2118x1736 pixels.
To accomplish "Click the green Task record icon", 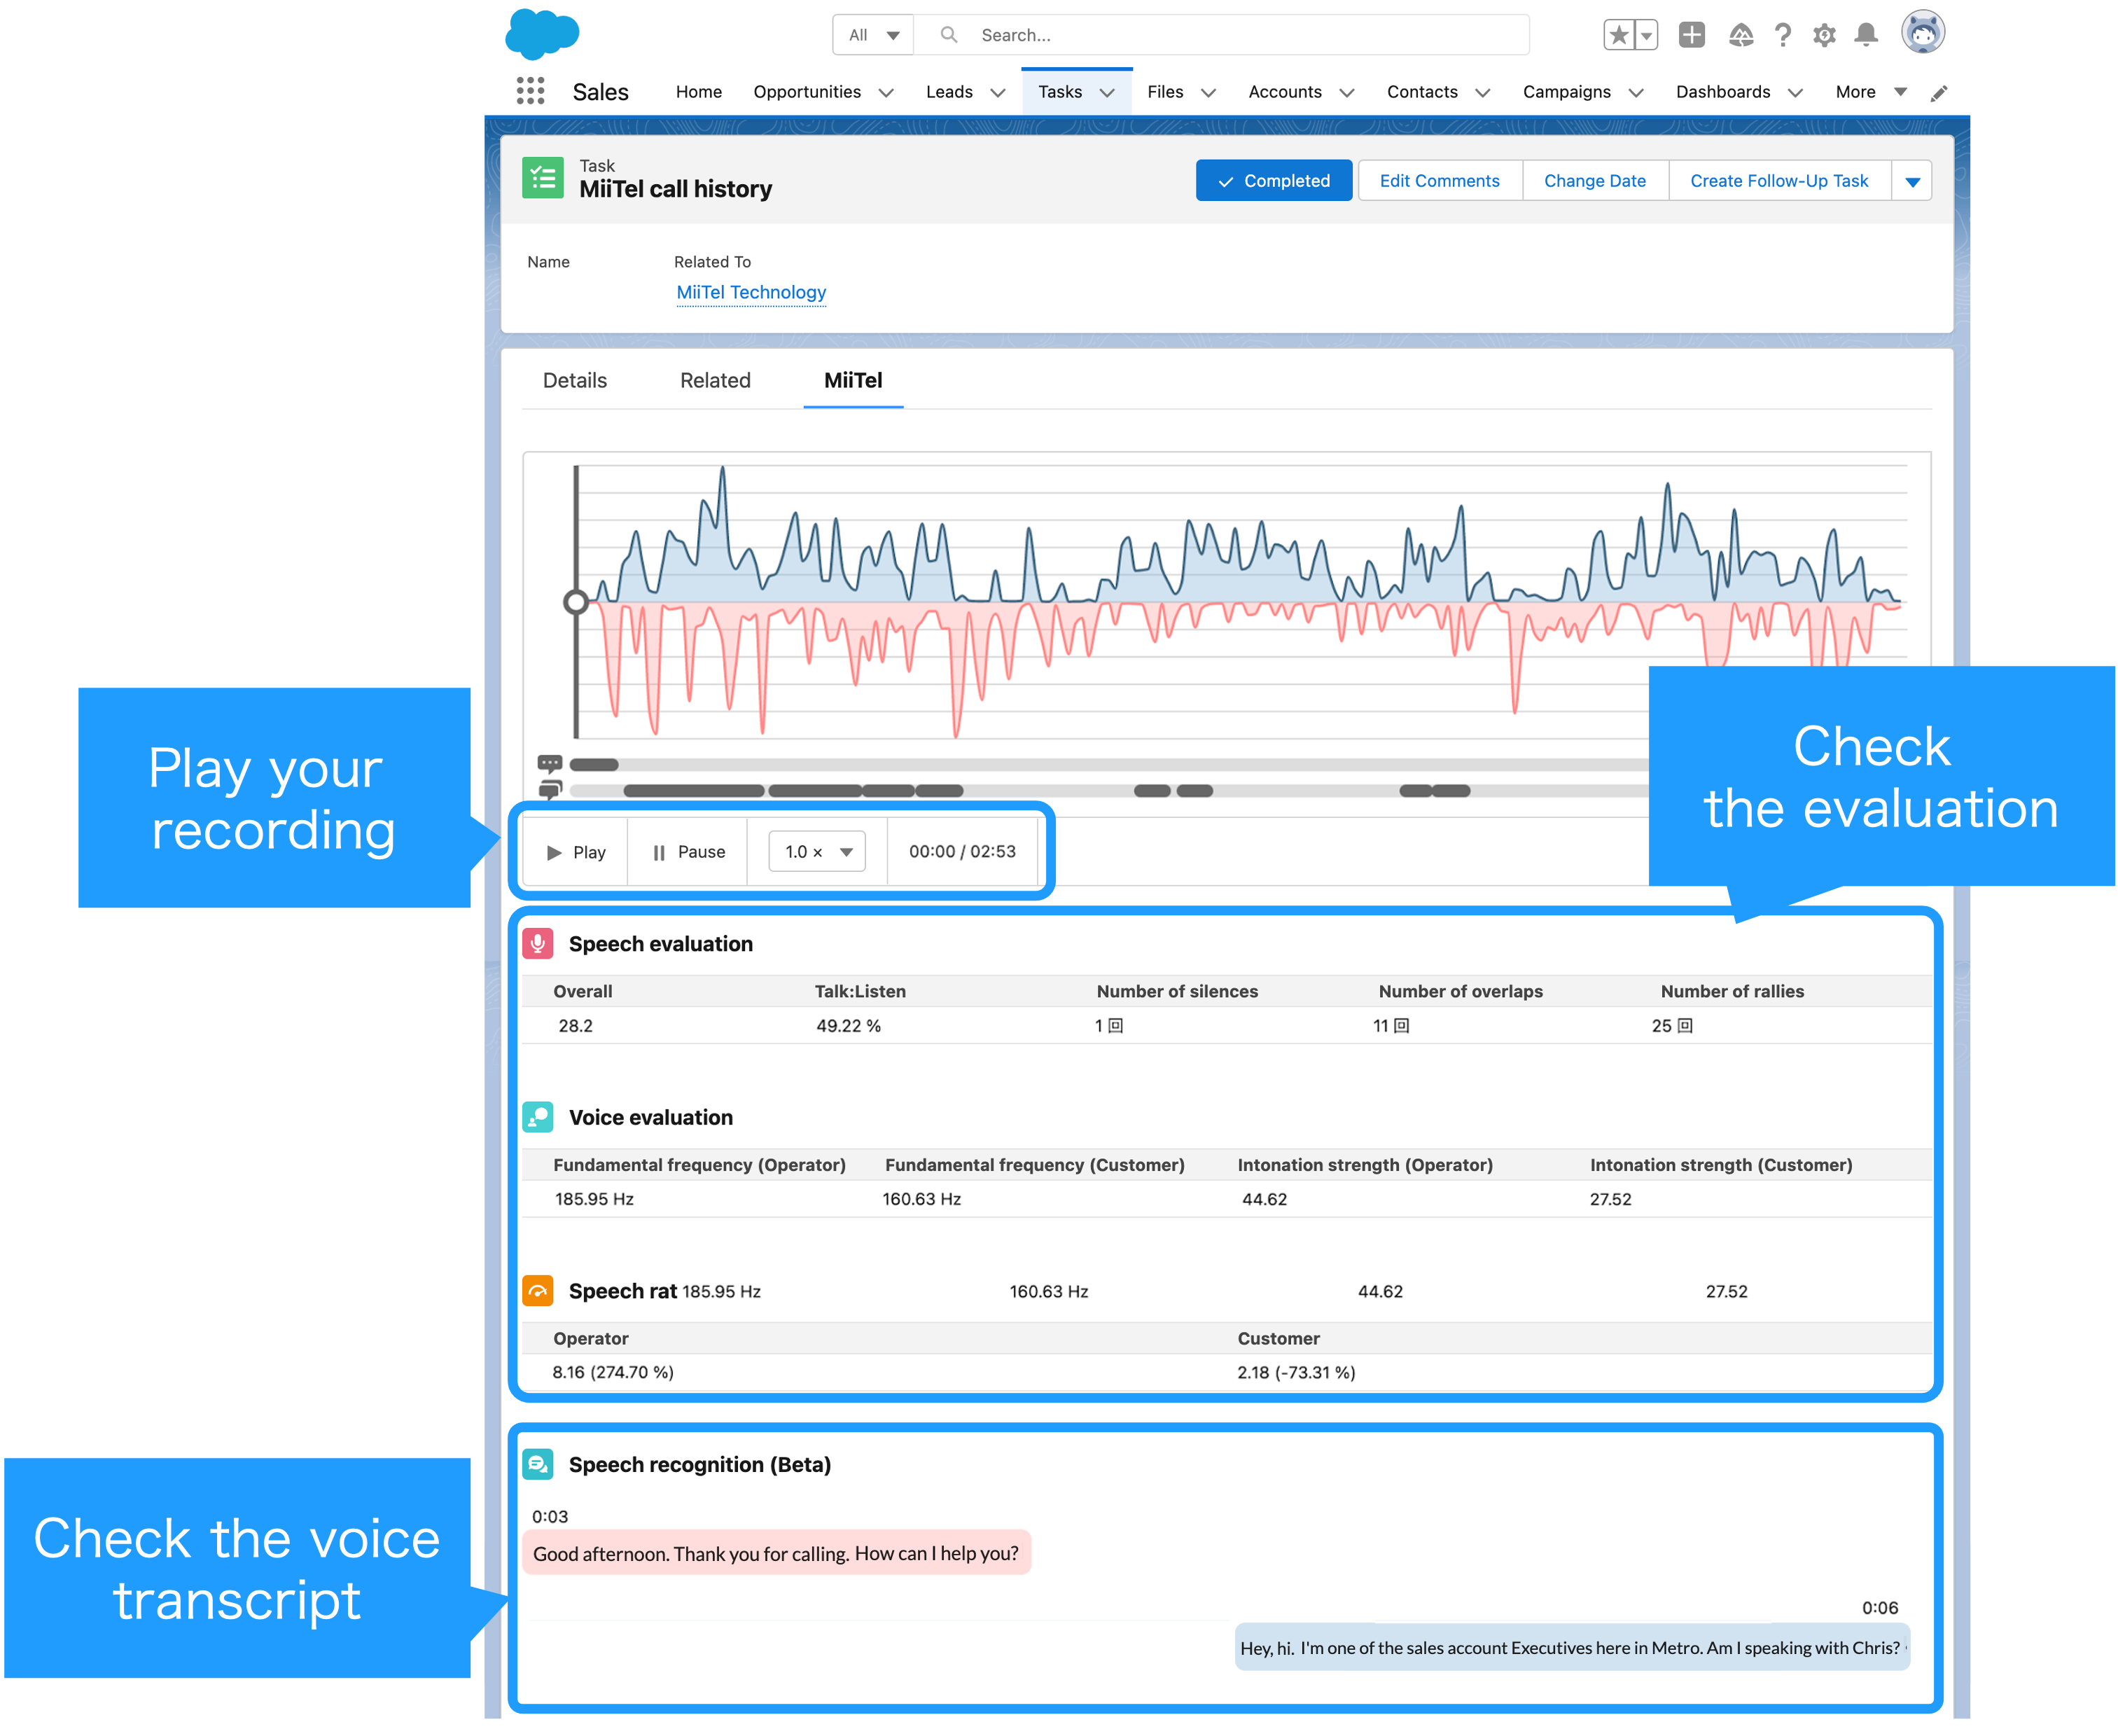I will click(543, 178).
